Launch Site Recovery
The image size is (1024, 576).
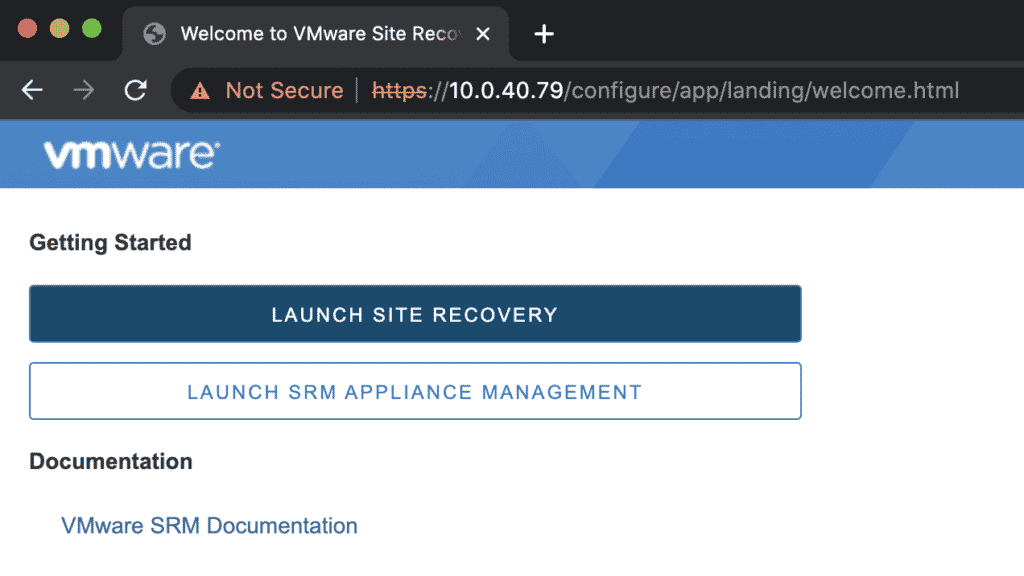coord(415,314)
